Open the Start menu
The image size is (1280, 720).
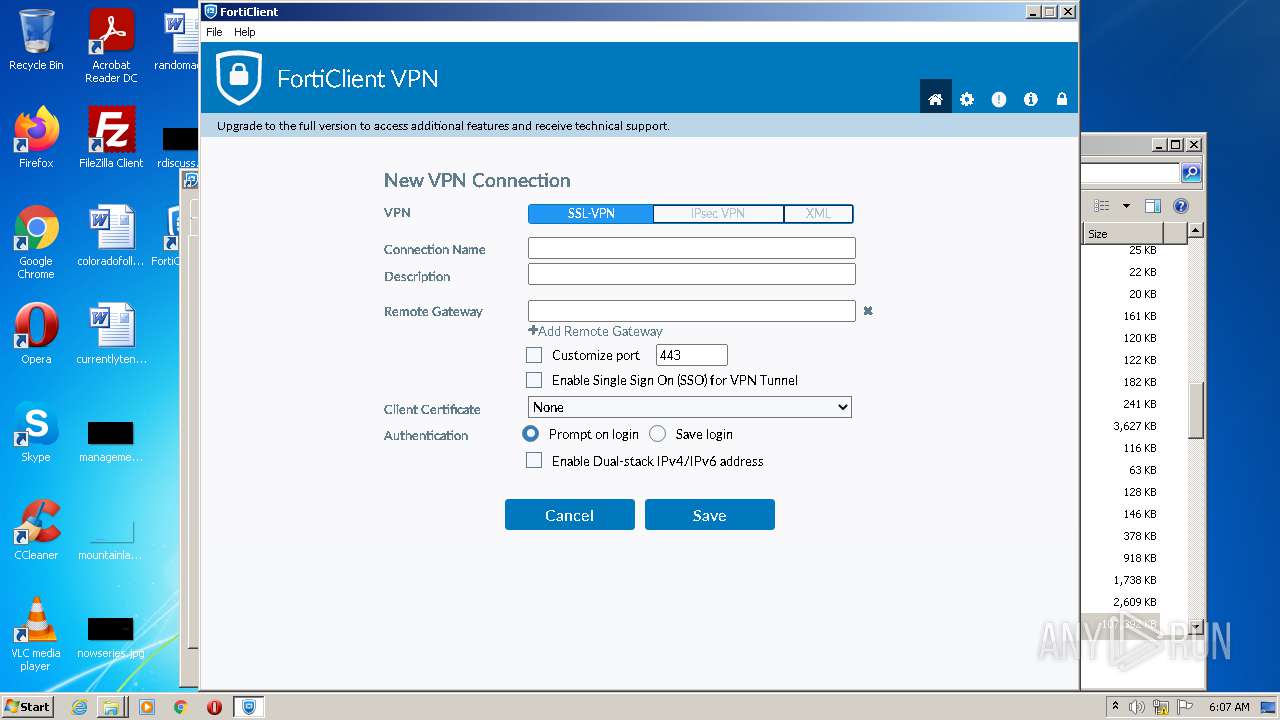point(28,707)
